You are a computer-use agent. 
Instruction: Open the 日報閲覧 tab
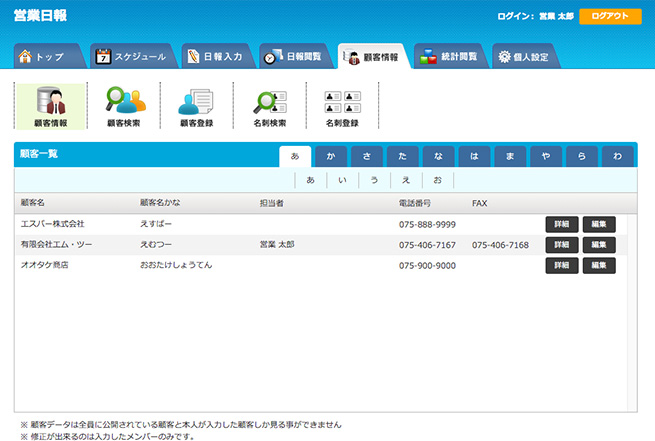point(296,56)
